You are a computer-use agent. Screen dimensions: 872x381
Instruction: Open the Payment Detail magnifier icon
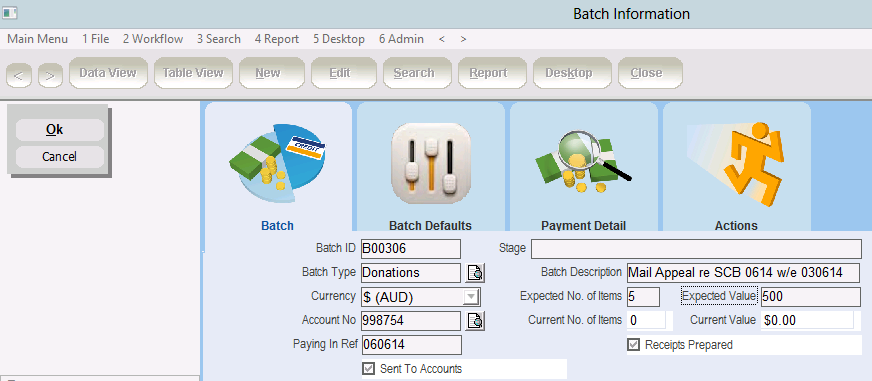tap(583, 162)
